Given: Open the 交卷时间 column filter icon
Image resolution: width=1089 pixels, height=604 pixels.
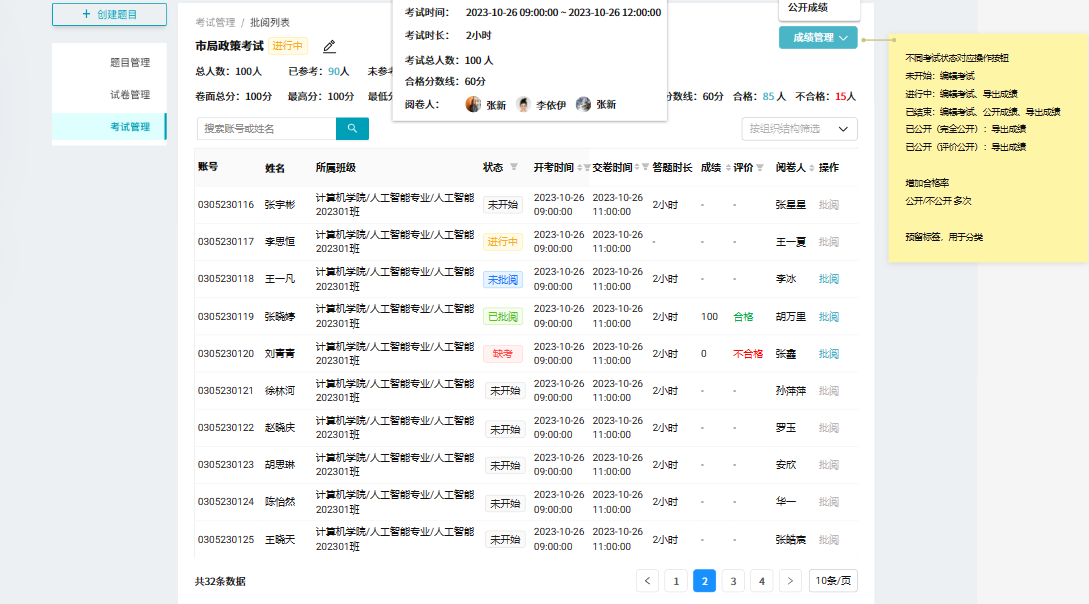Looking at the screenshot, I should coord(645,167).
